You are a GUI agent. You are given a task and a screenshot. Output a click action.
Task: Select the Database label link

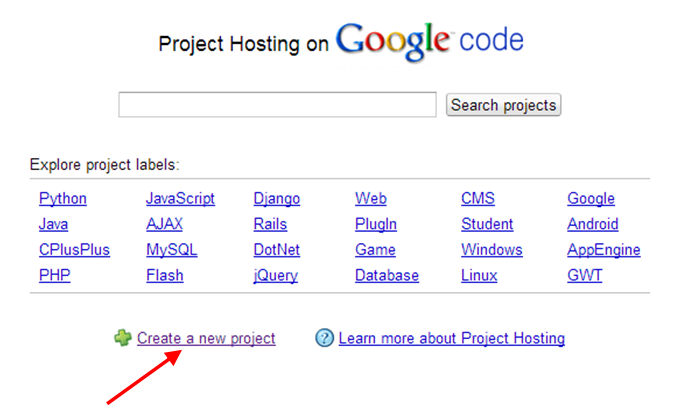point(387,276)
